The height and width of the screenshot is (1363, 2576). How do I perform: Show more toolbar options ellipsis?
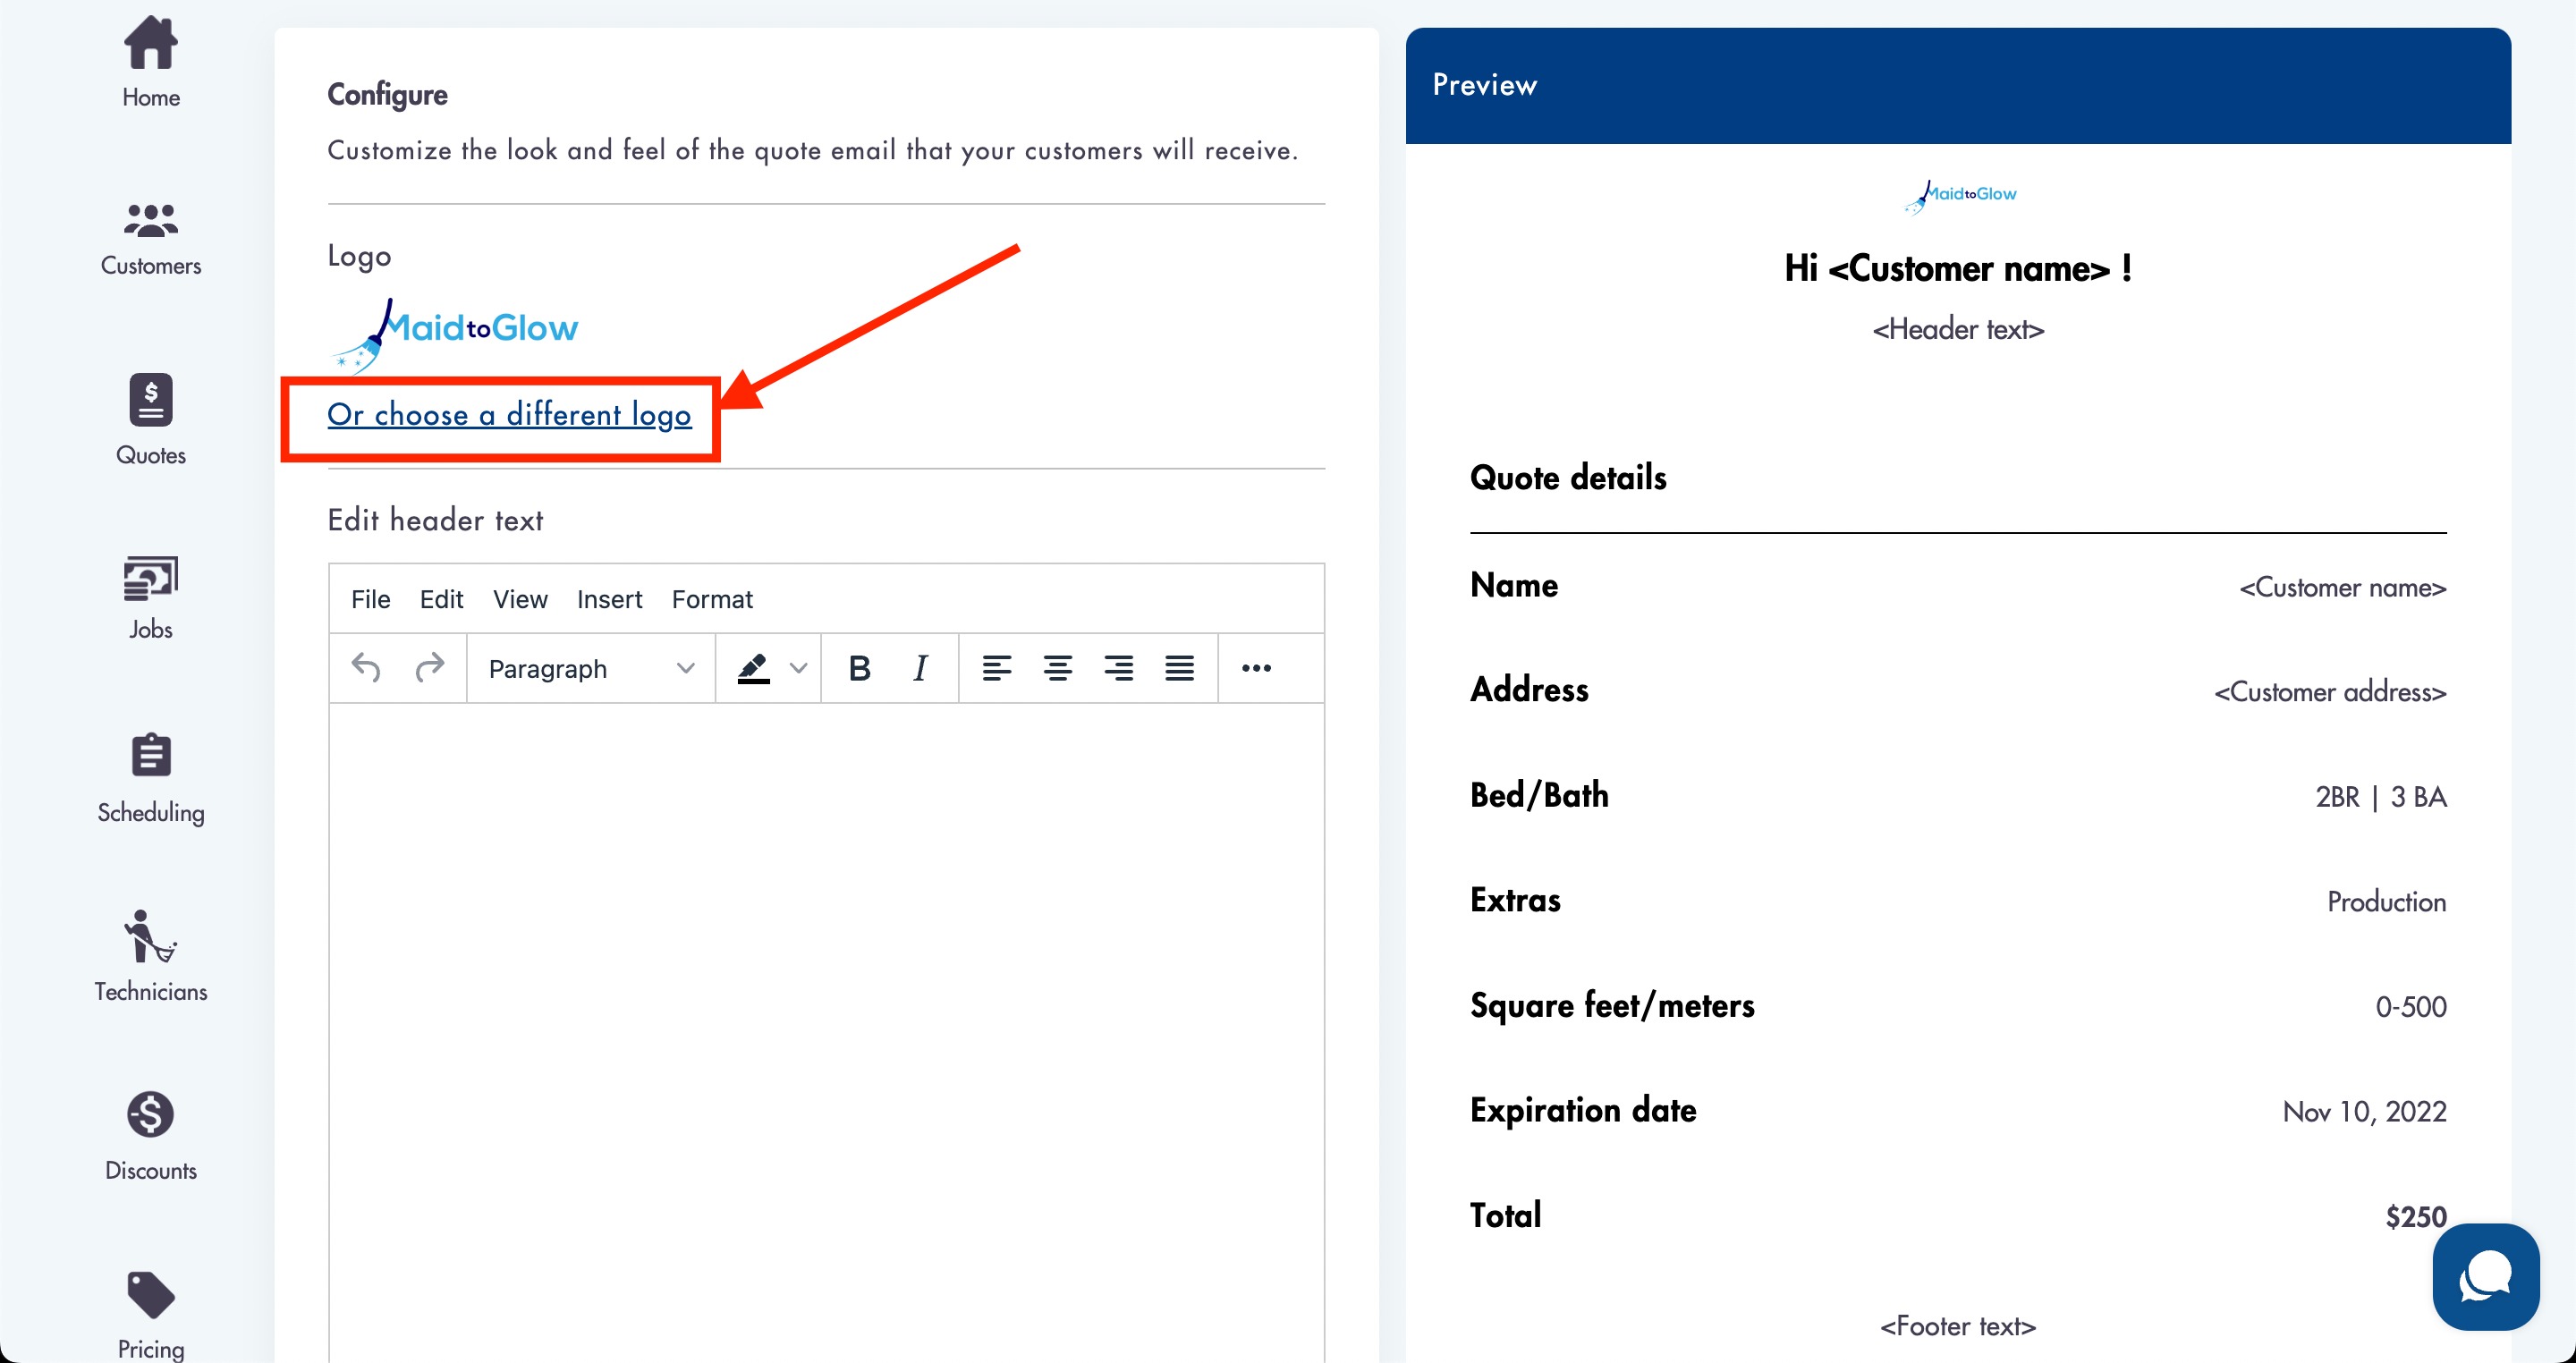click(1255, 668)
